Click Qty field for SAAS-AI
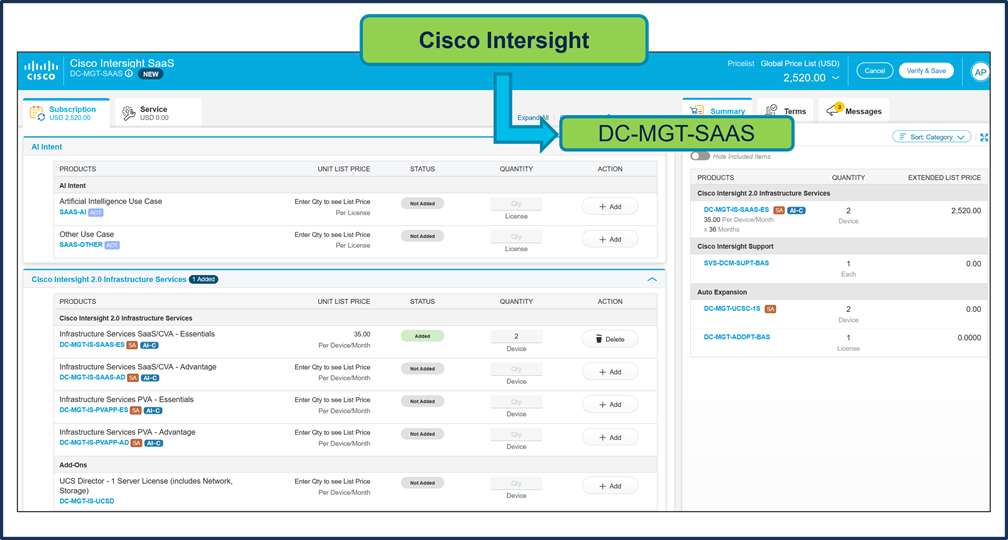The image size is (1008, 540). (x=516, y=204)
